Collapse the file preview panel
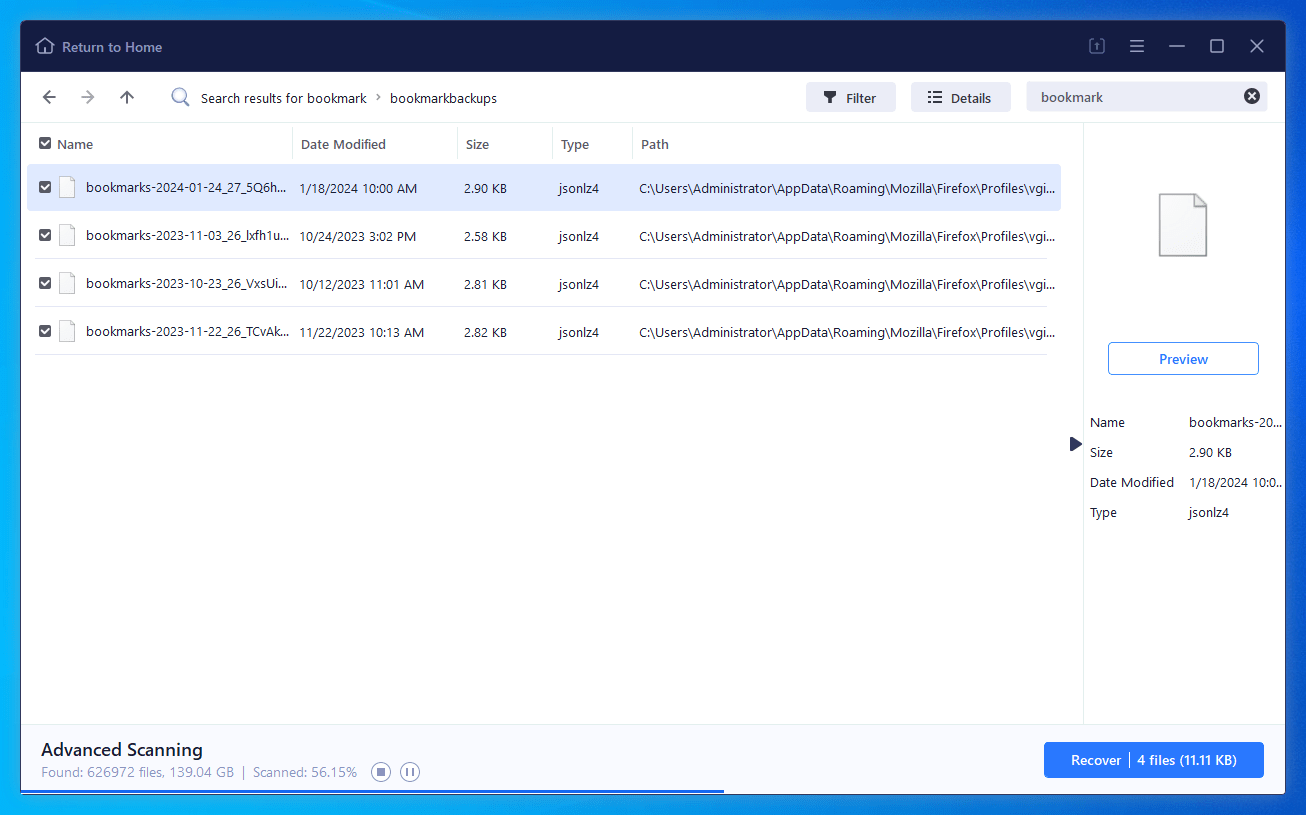 point(1075,443)
